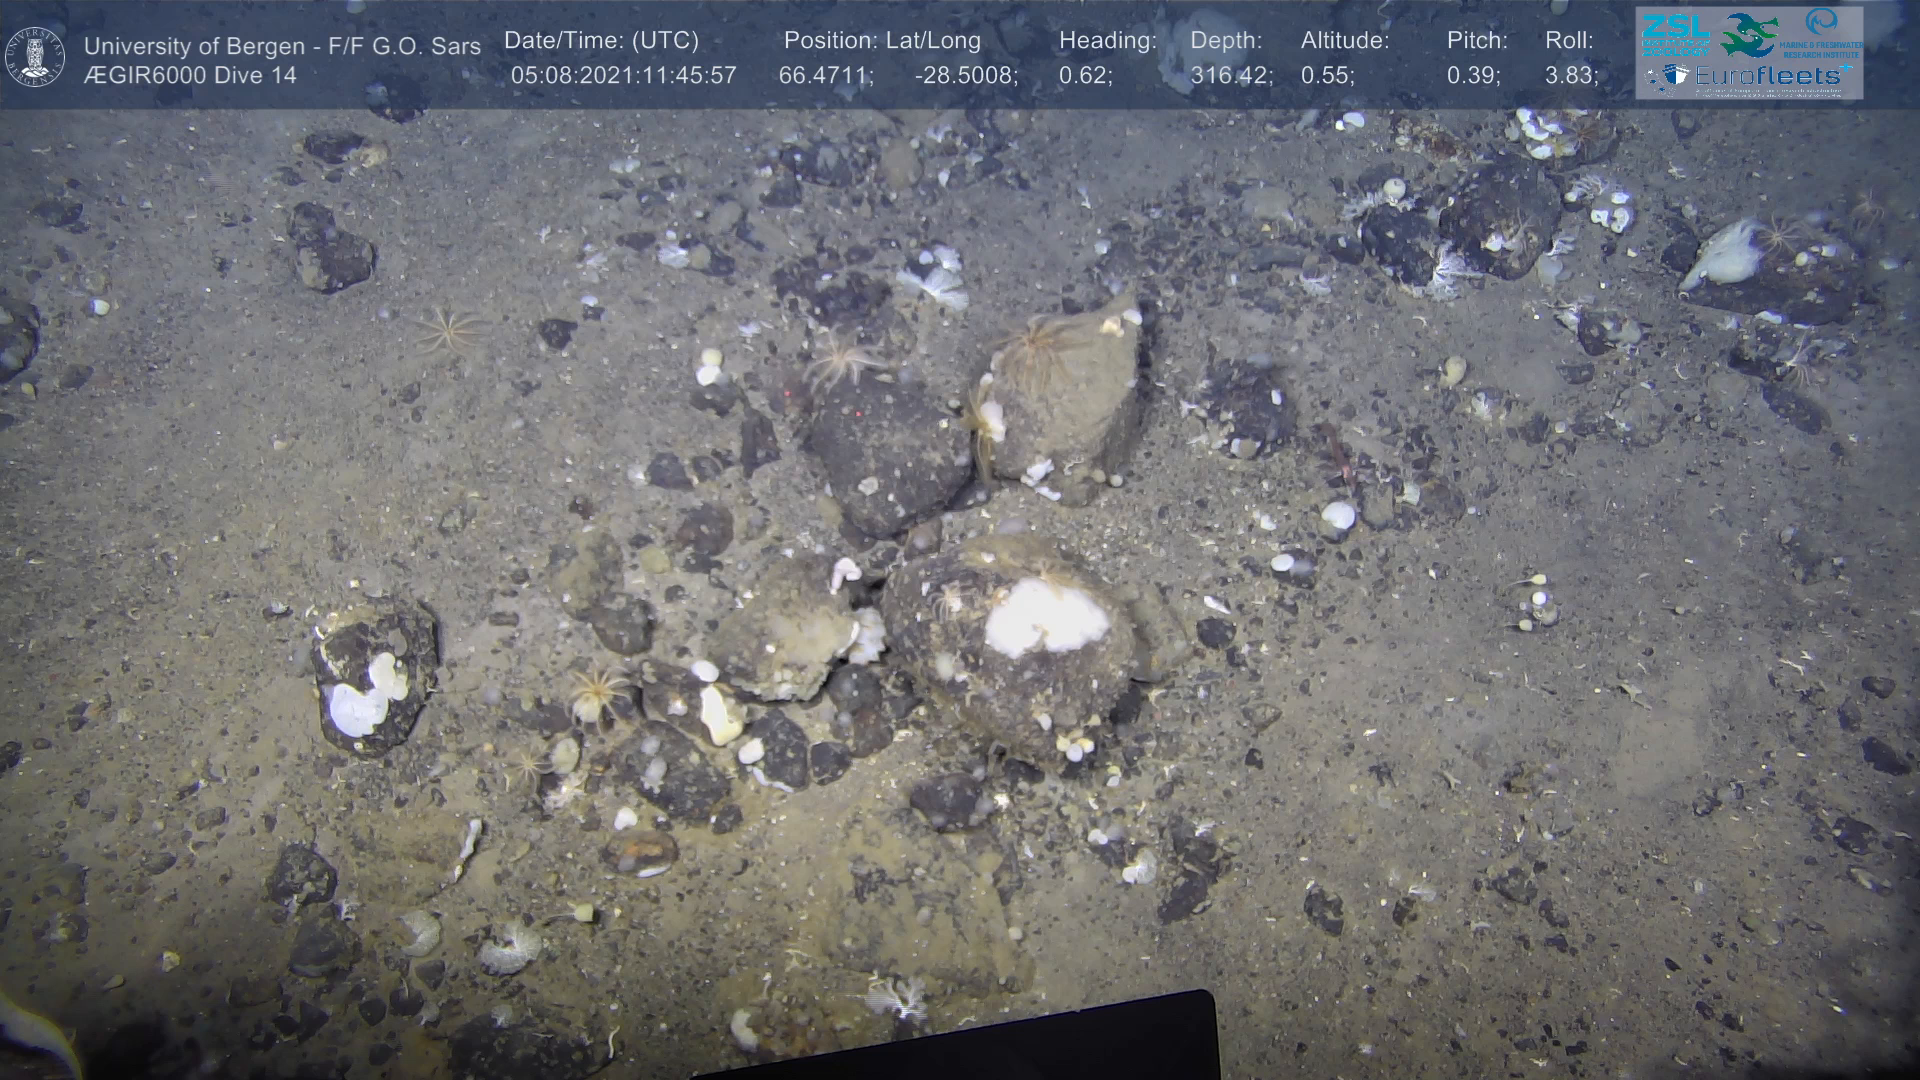Click the Heading value 0.62

click(x=1085, y=75)
